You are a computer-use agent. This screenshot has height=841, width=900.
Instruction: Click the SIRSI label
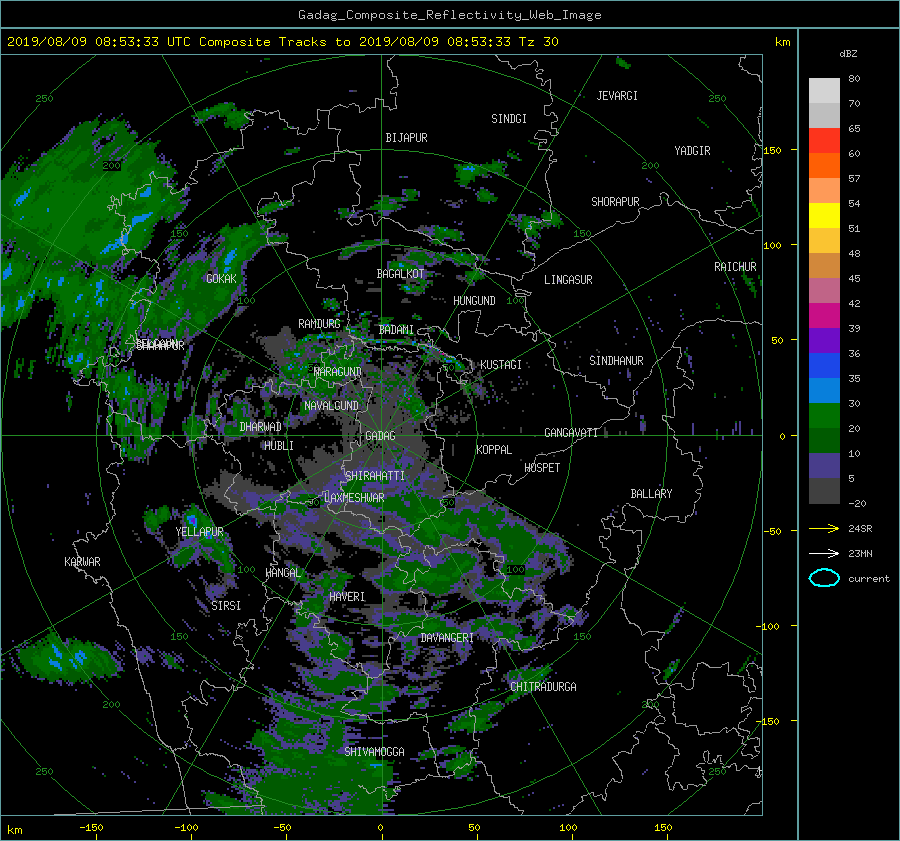tap(226, 606)
